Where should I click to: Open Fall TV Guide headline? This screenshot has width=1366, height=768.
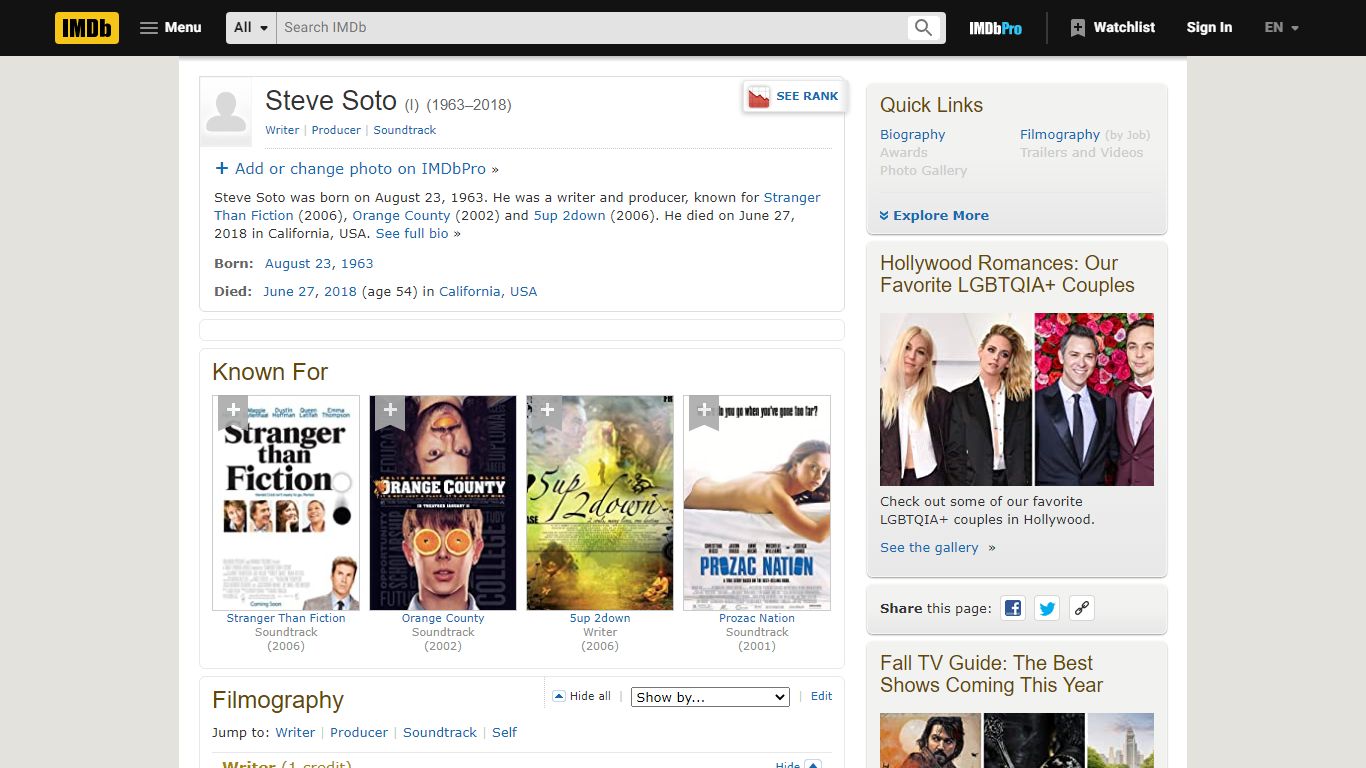[991, 674]
